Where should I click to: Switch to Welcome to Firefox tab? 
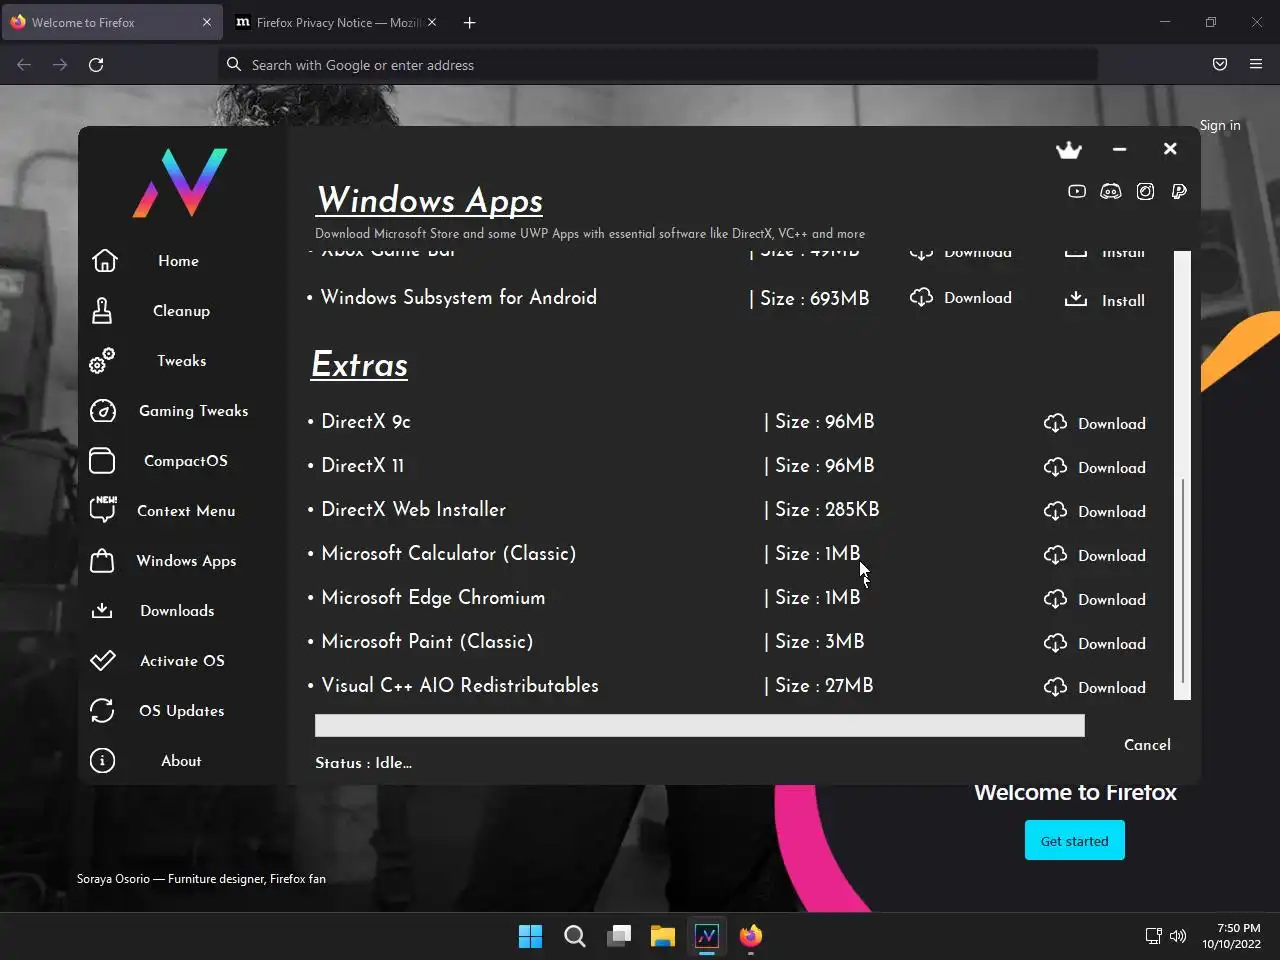(111, 22)
